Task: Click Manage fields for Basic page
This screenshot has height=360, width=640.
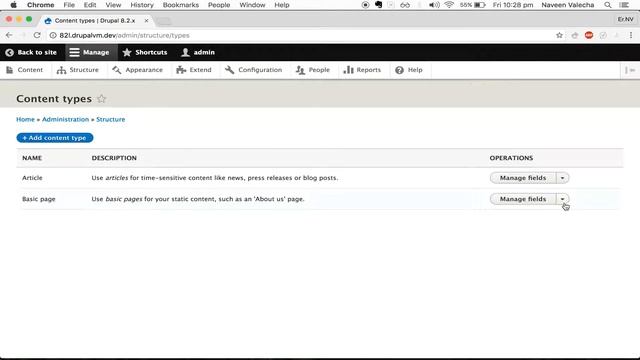Action: [x=523, y=199]
